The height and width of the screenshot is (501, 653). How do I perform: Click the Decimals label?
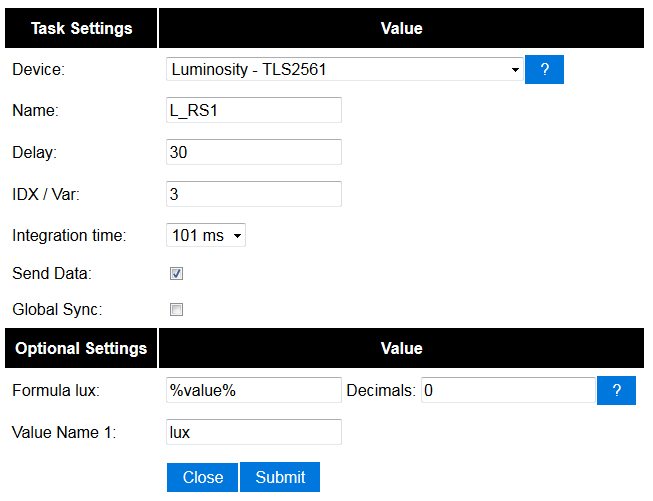click(381, 390)
